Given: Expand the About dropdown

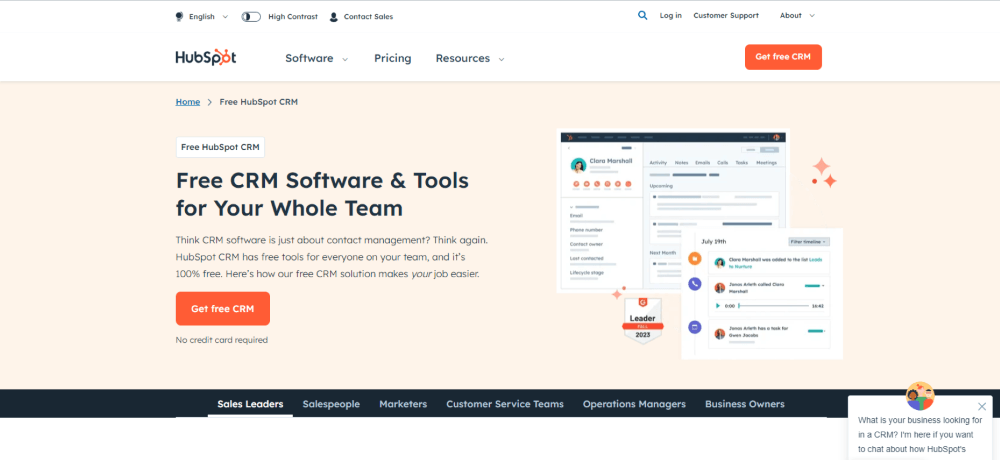Looking at the screenshot, I should coord(797,15).
